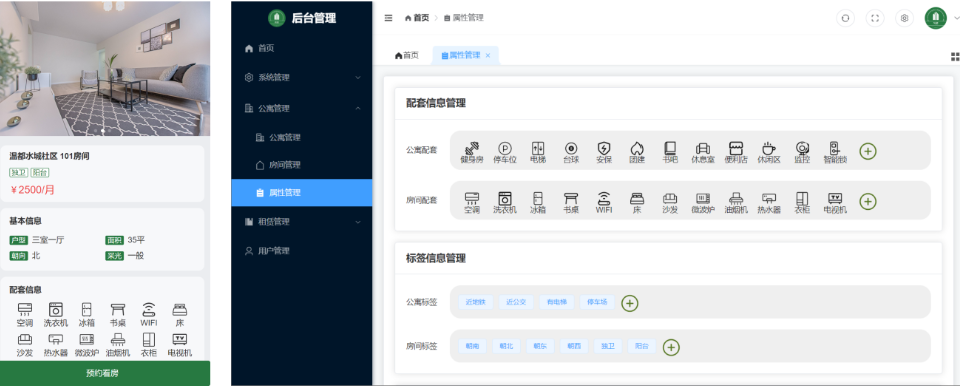Click the 朝北 room tag
This screenshot has width=960, height=386.
point(506,346)
